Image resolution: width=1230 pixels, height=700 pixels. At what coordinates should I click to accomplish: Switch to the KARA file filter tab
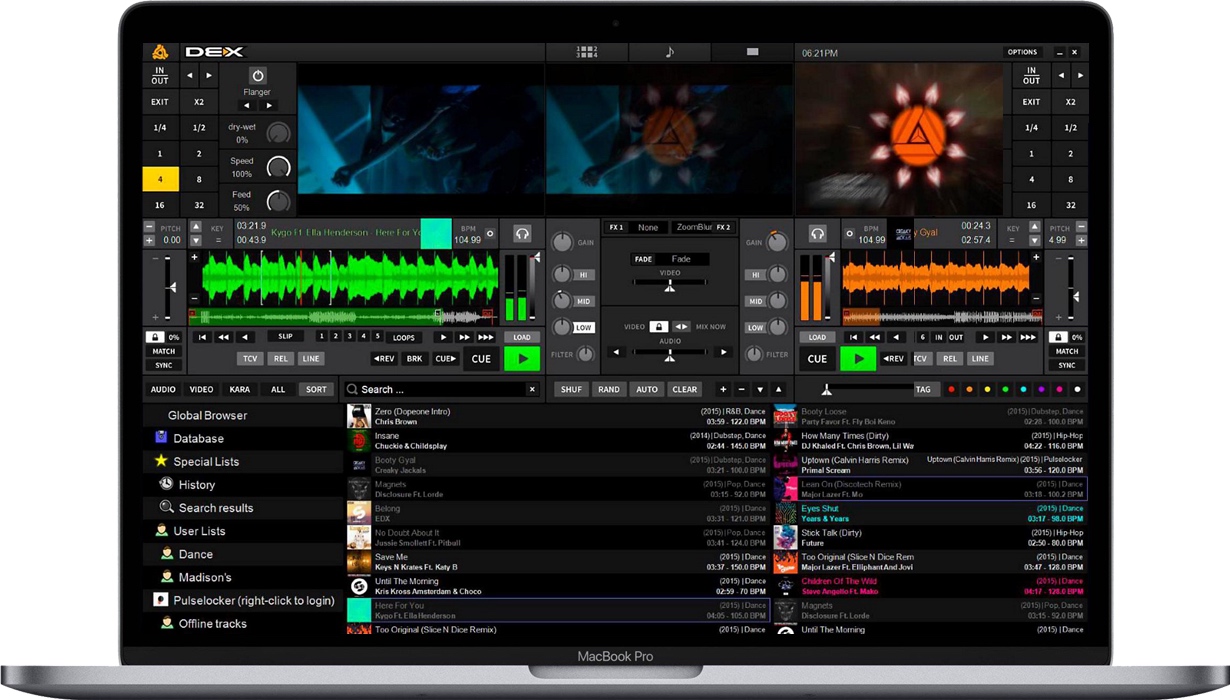click(240, 390)
